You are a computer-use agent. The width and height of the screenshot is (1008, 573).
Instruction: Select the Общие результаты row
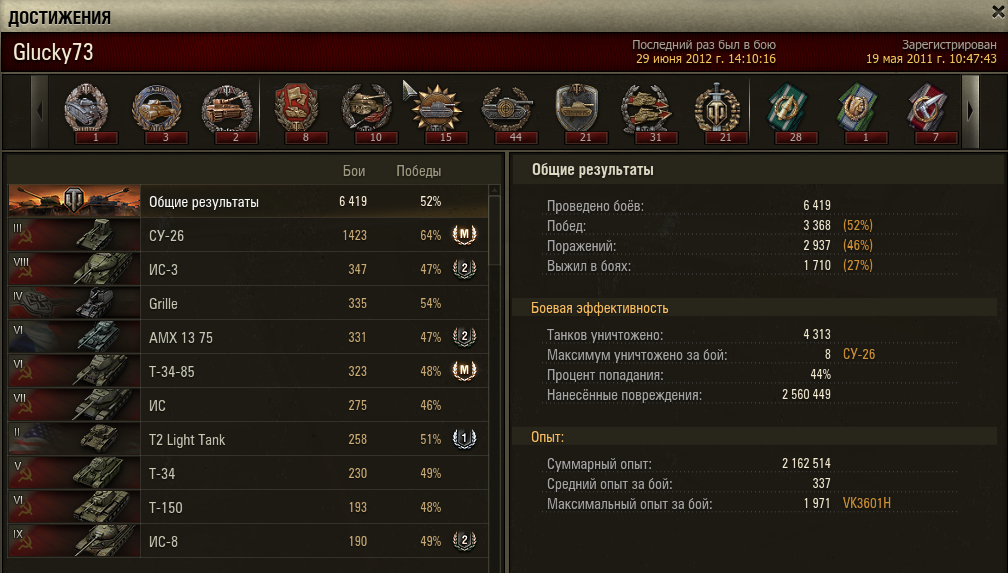(x=248, y=201)
